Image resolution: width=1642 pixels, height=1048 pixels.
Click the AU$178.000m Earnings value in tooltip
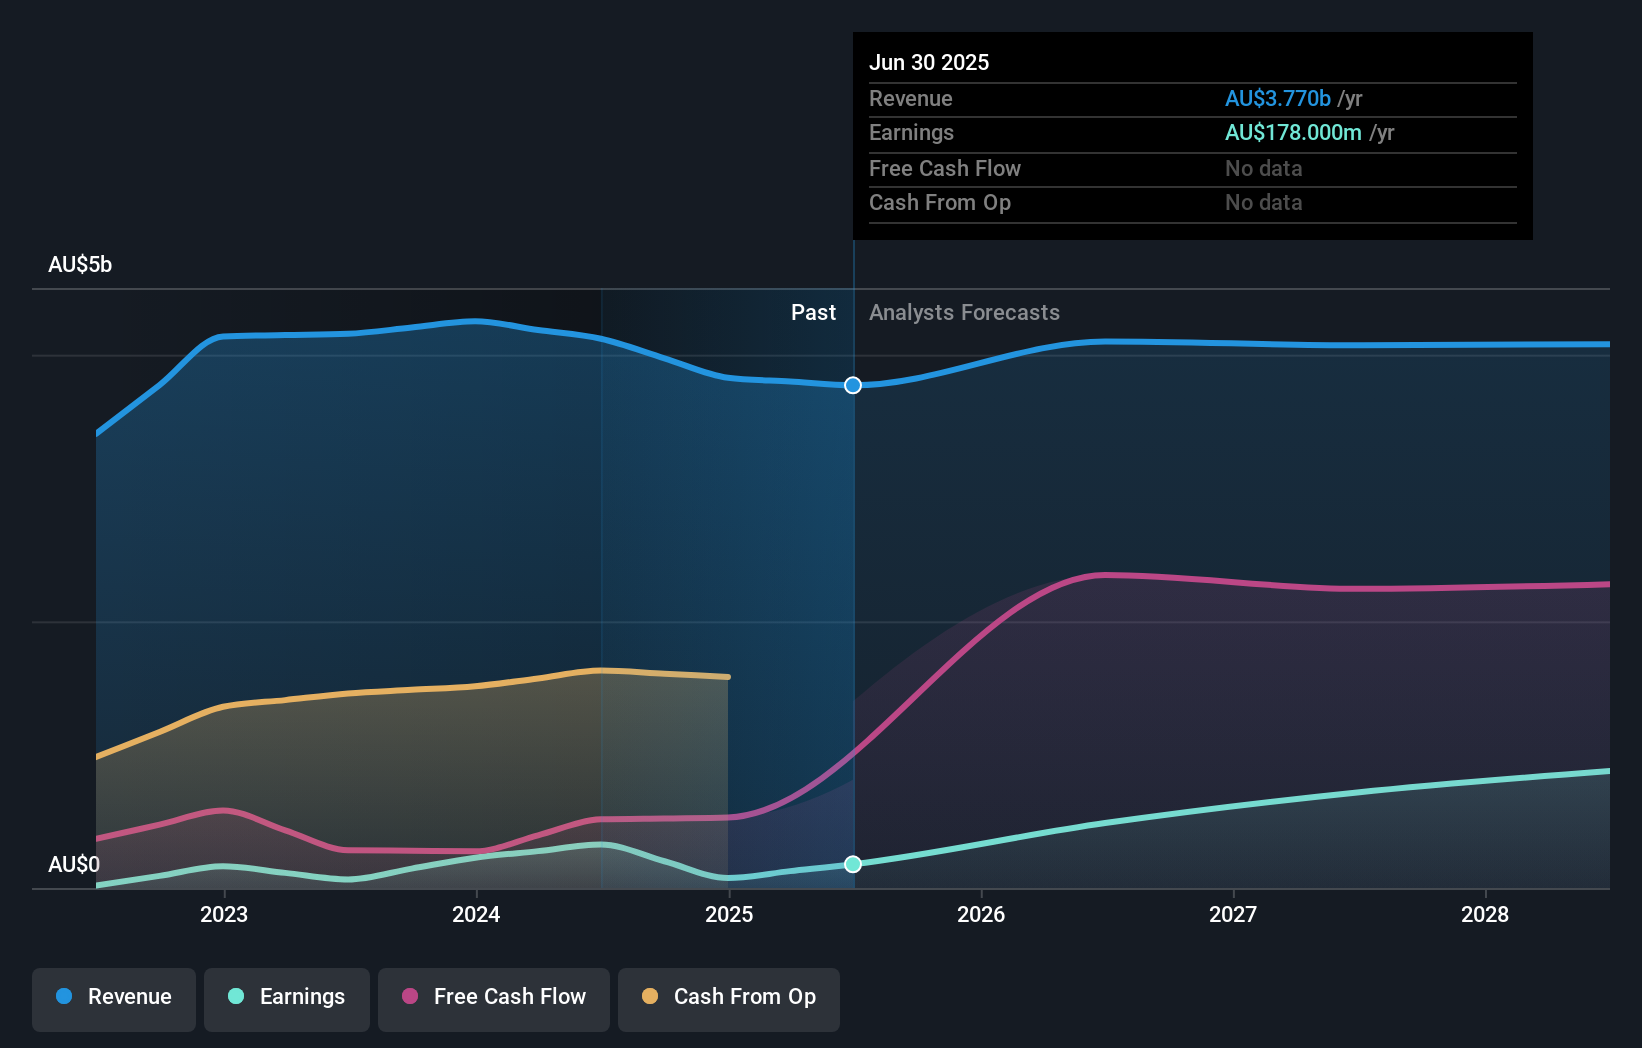click(x=1293, y=132)
